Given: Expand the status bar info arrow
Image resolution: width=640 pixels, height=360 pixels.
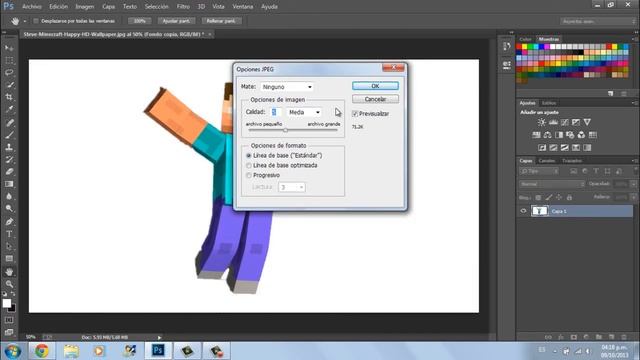Looking at the screenshot, I should [160, 338].
